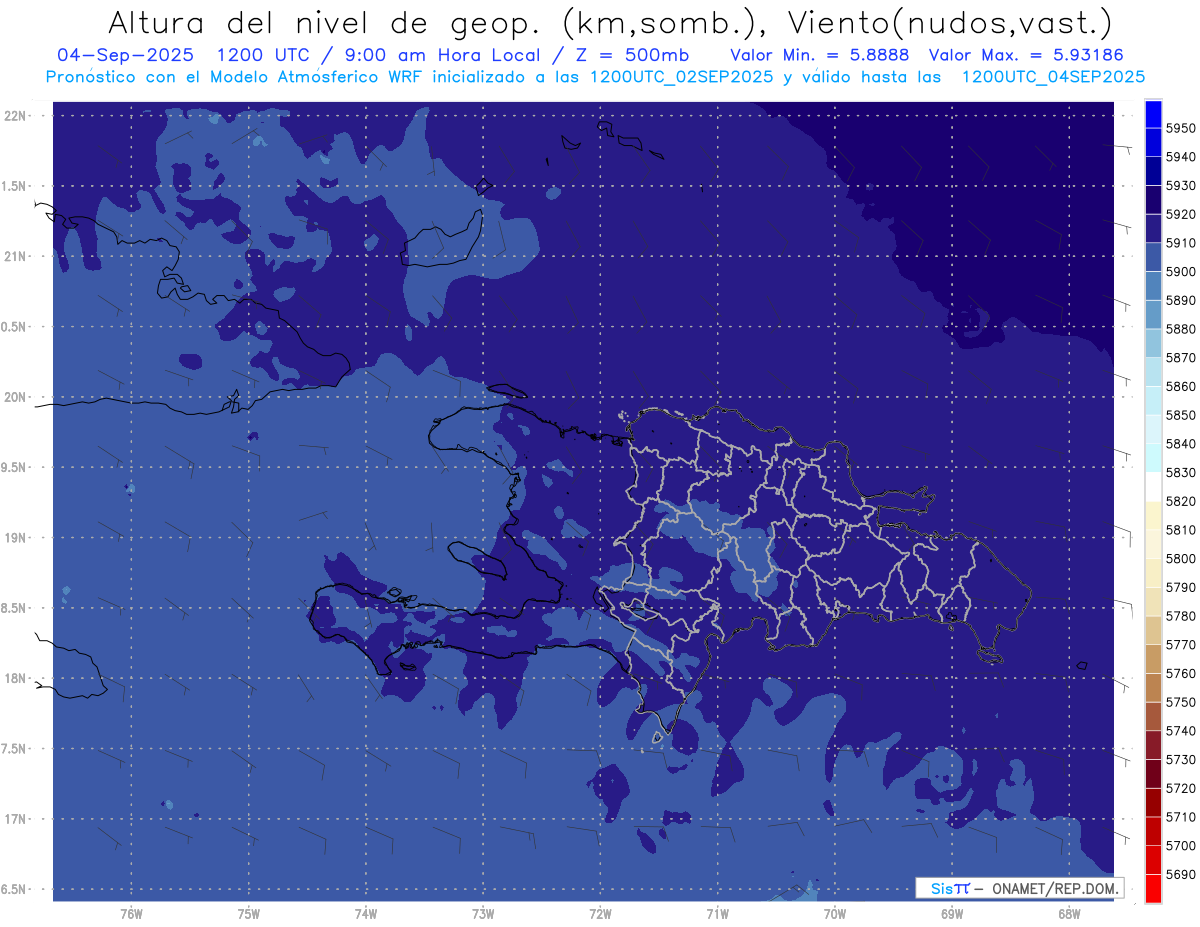Click the 5900 legend value
1200x927 pixels.
(x=1180, y=272)
